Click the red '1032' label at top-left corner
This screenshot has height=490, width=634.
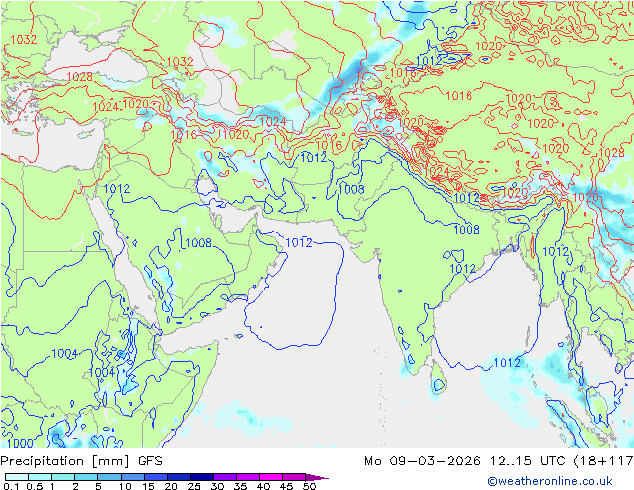point(23,39)
